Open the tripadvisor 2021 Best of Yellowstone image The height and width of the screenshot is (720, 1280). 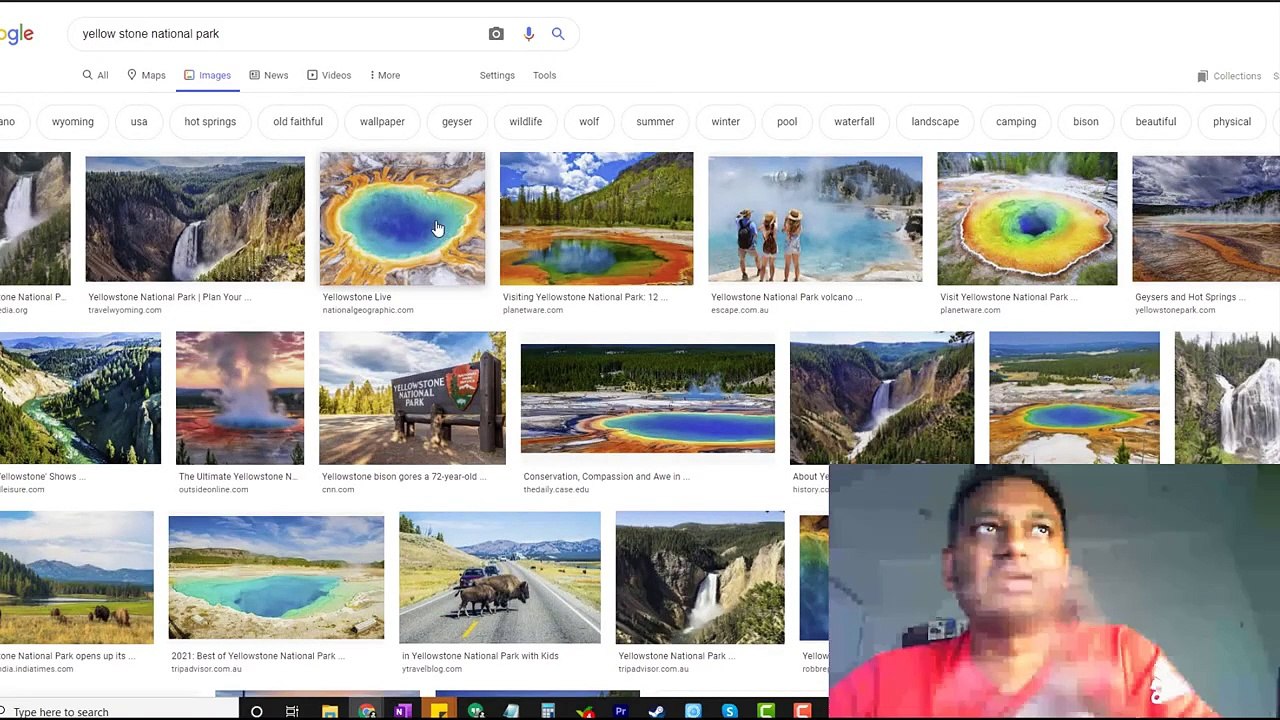[x=276, y=578]
